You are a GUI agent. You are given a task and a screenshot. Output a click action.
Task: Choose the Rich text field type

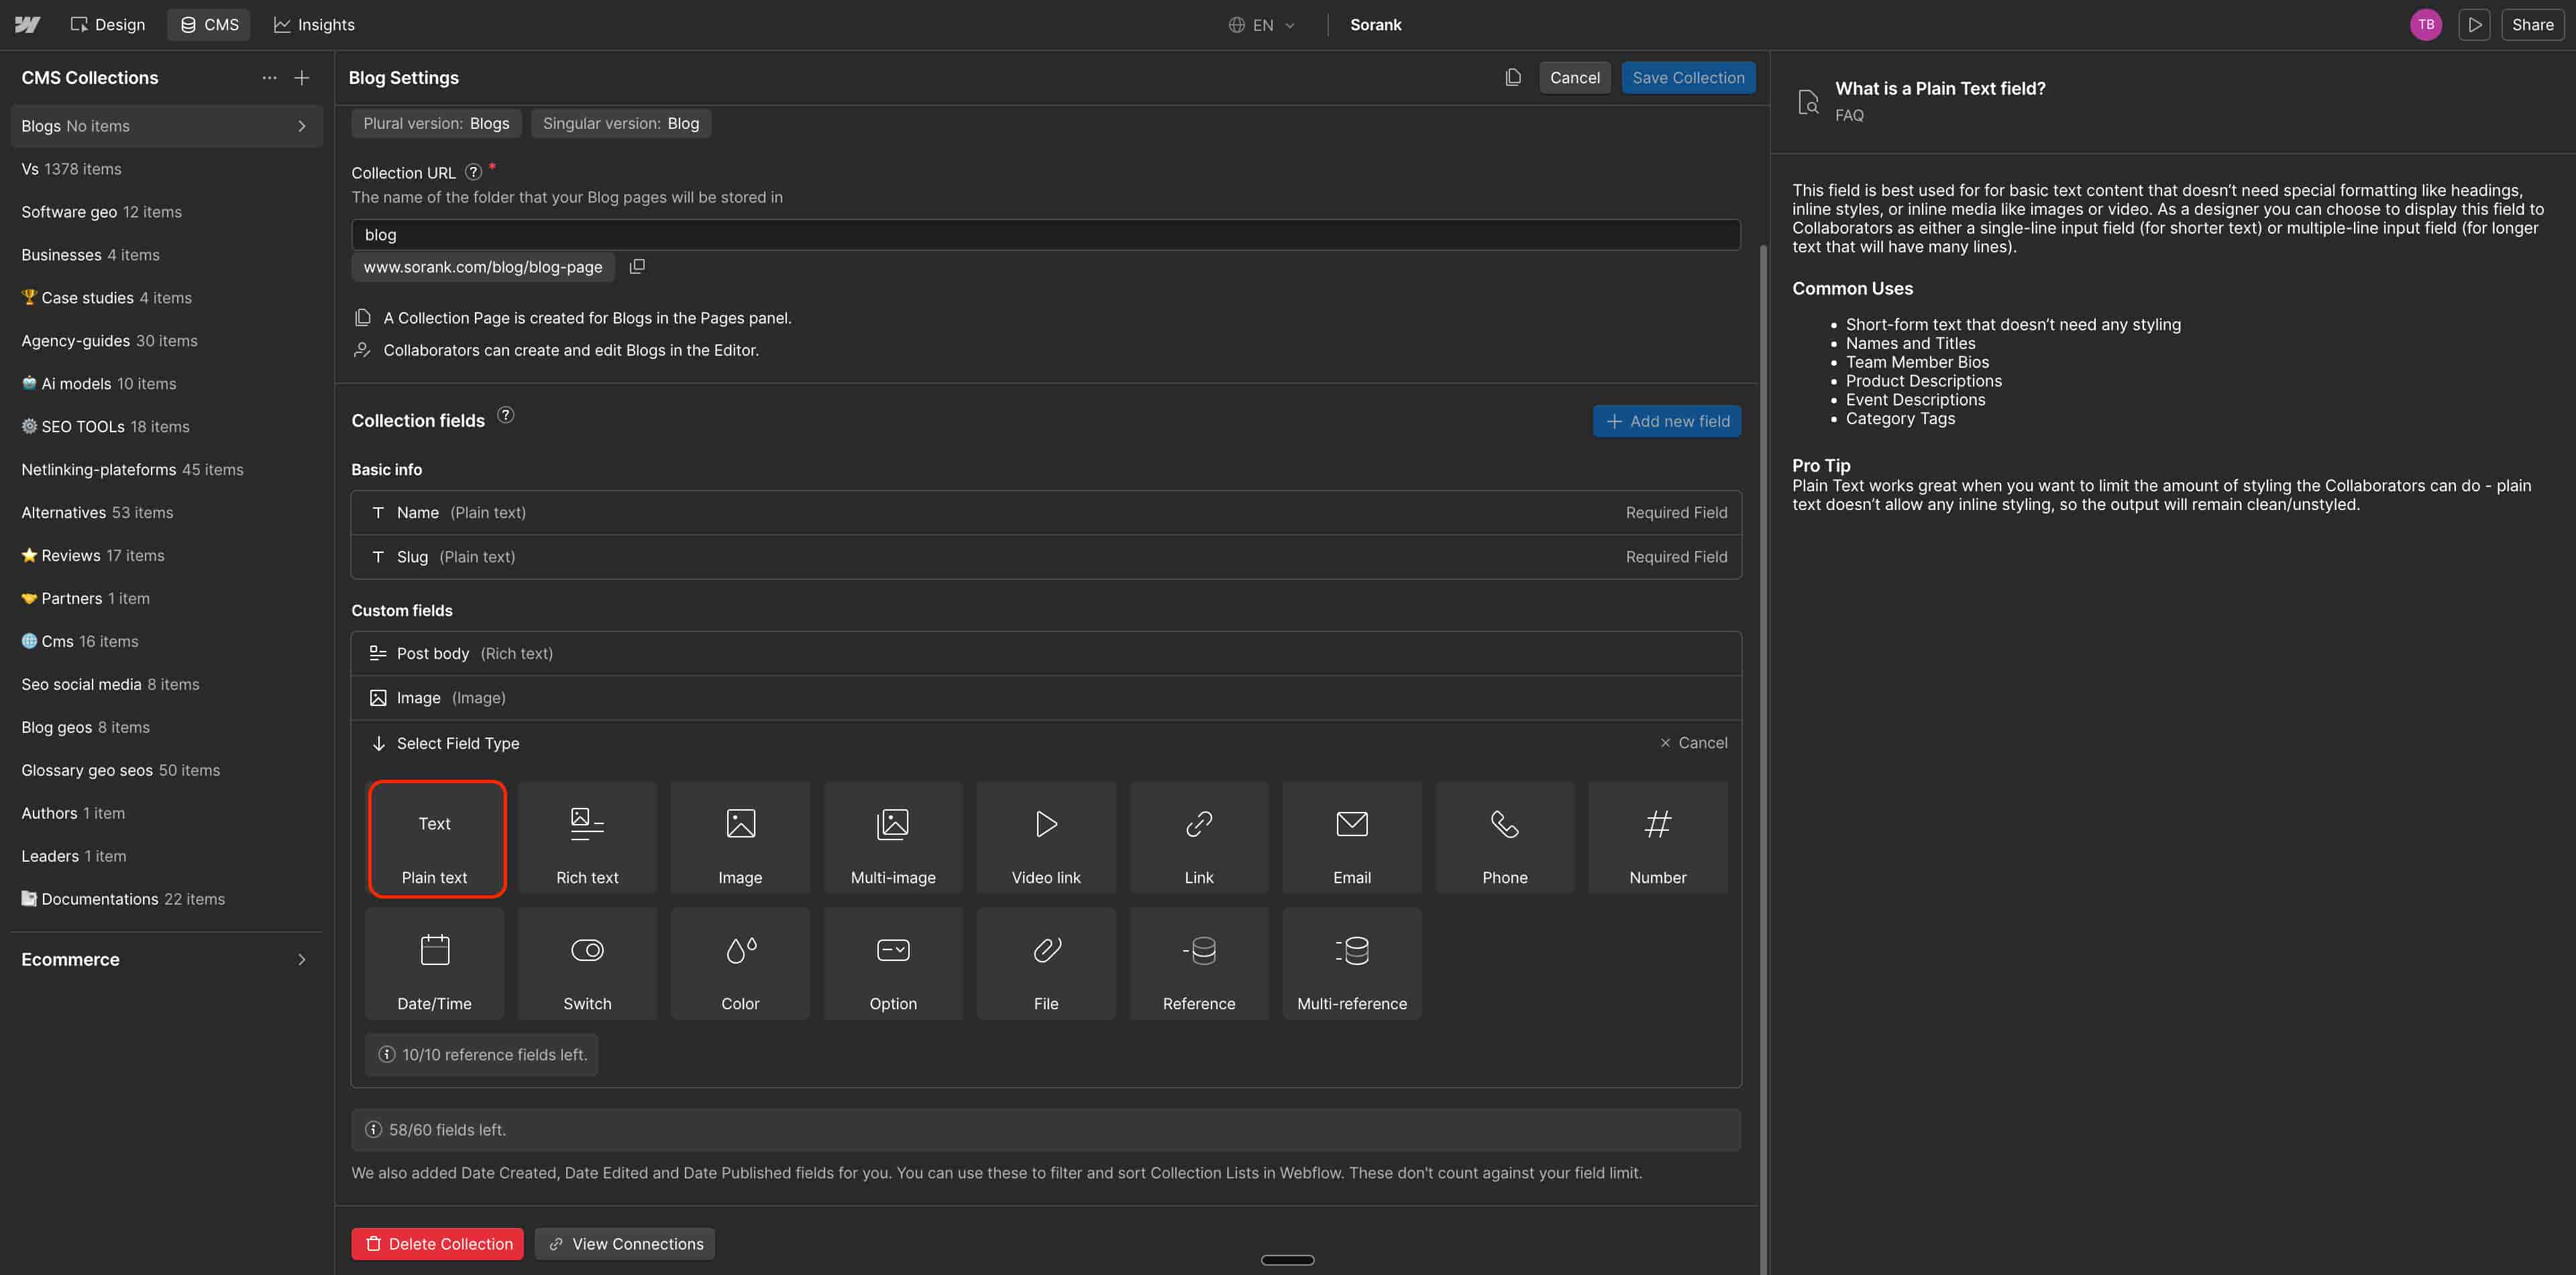(587, 838)
